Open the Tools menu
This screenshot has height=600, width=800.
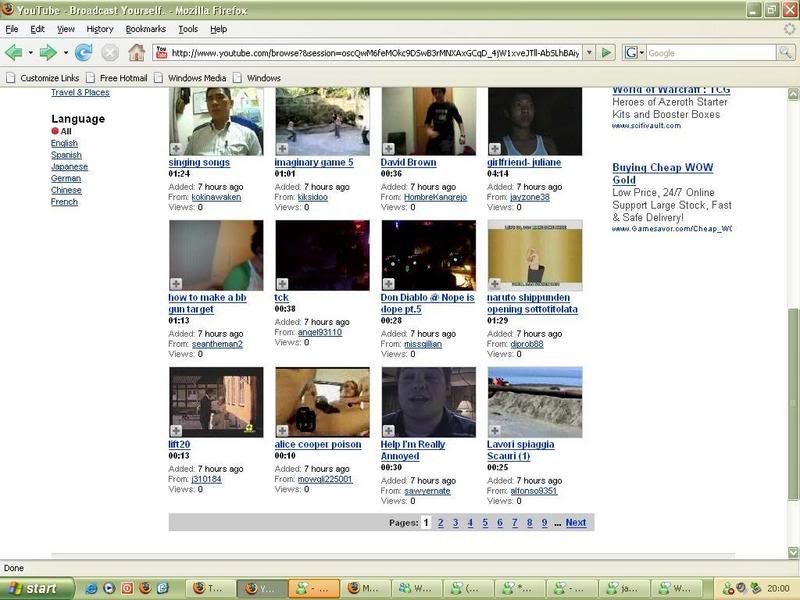188,29
